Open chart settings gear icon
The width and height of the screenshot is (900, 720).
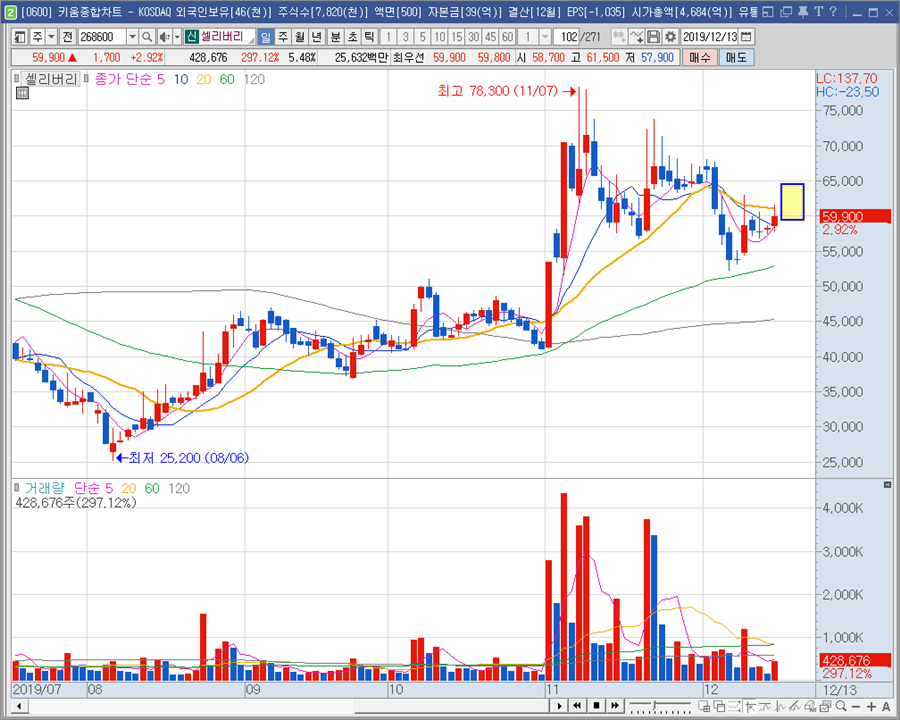[x=670, y=37]
